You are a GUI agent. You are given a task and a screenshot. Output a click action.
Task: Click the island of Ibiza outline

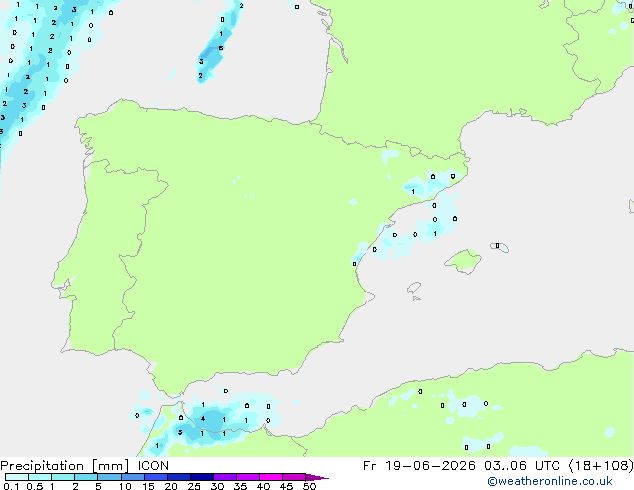coord(414,288)
